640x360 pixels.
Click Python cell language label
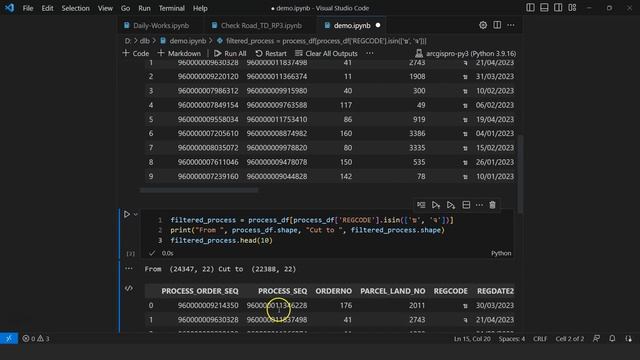(x=501, y=253)
